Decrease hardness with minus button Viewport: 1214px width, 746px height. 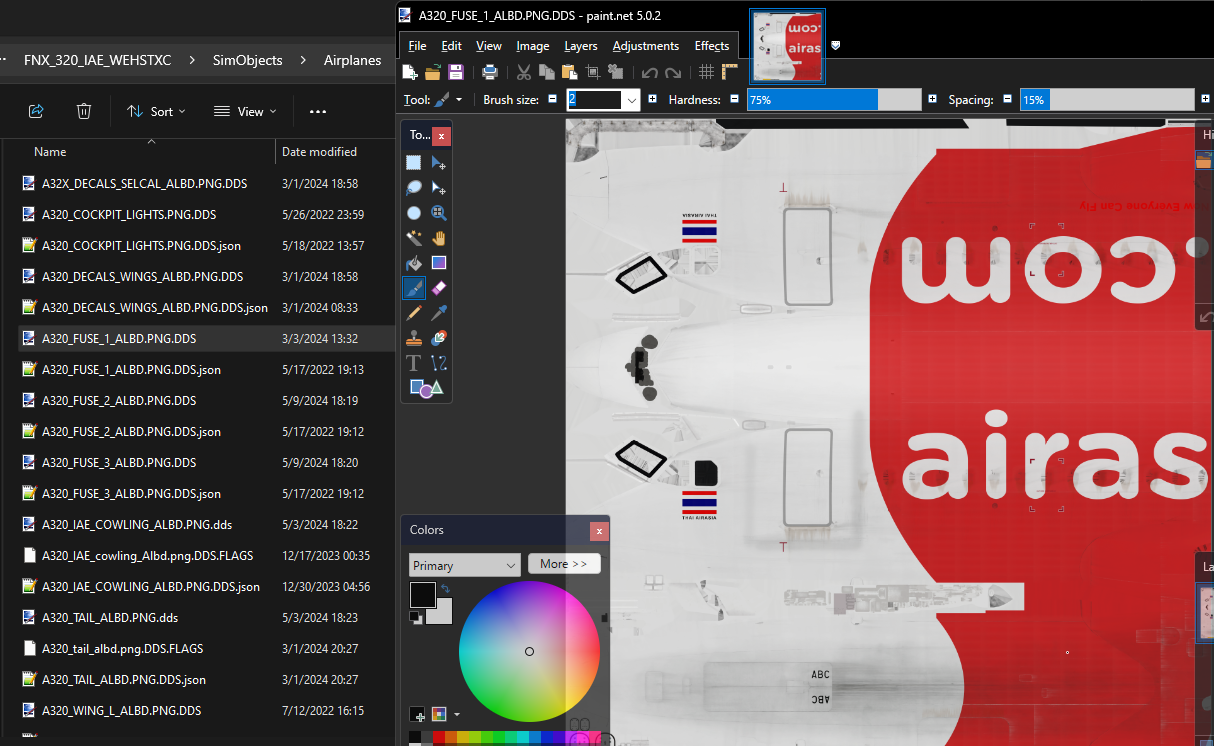tap(734, 100)
